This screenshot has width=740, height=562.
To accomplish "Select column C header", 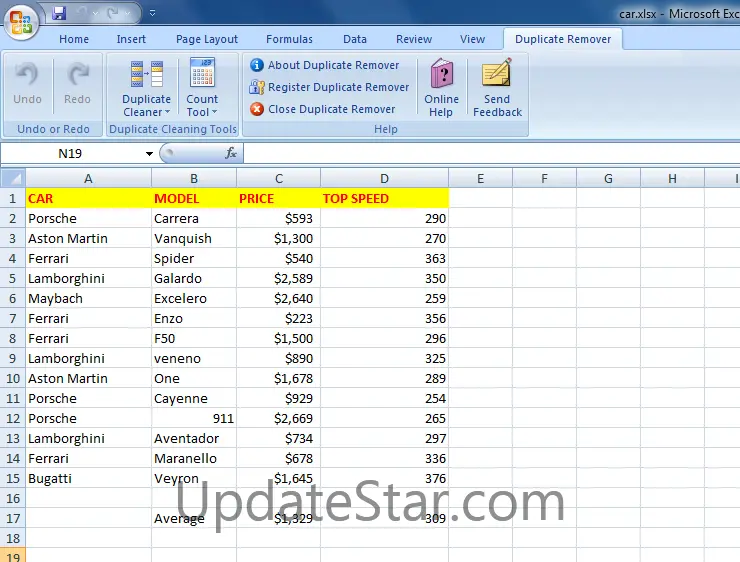I will pos(279,179).
